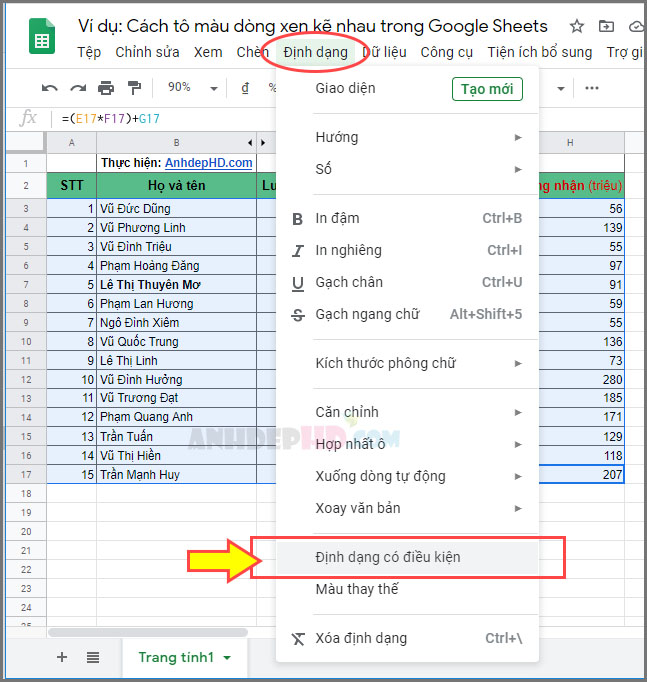This screenshot has height=682, width=647.
Task: Expand the Hướng submenu
Action: pos(517,137)
